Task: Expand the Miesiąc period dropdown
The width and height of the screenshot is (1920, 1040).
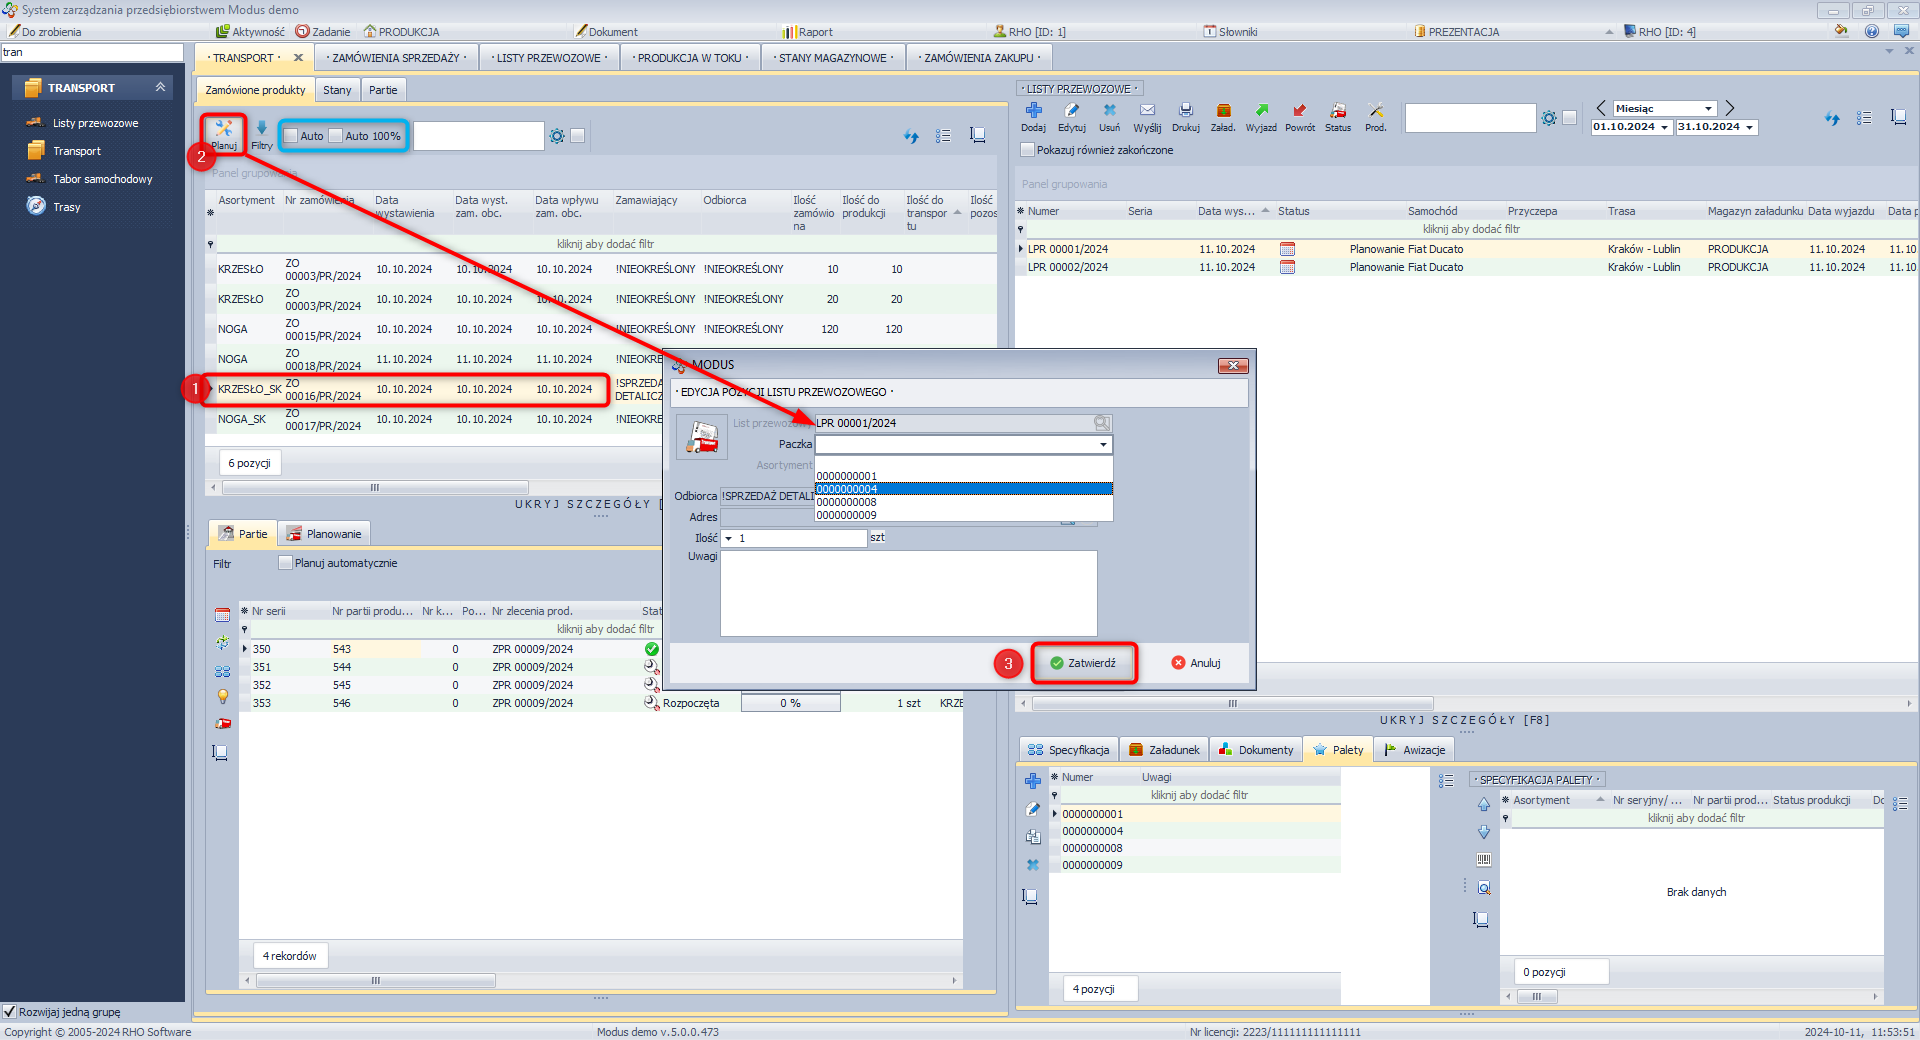Action: pyautogui.click(x=1708, y=109)
